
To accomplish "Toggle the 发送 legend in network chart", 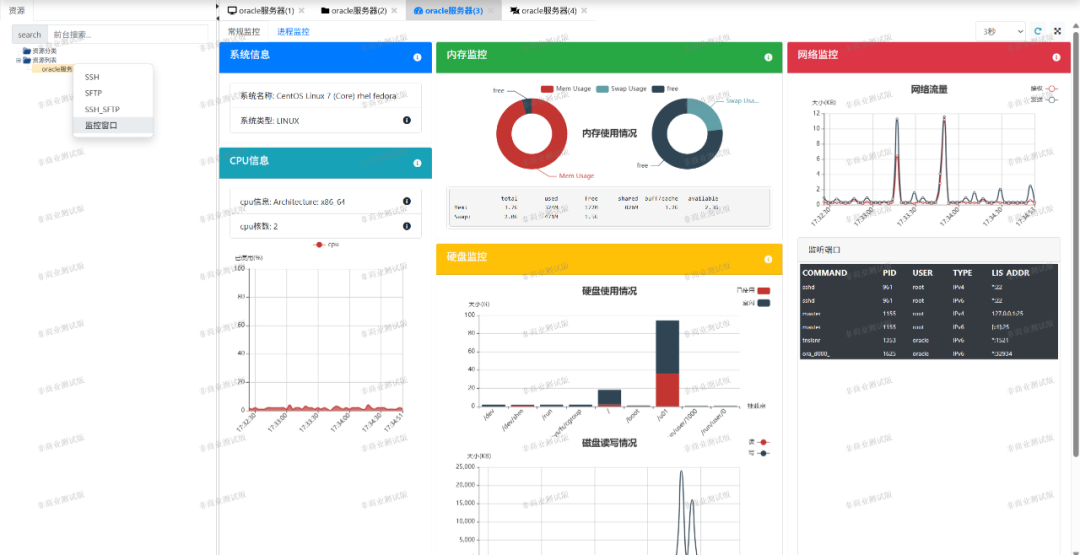I will 1043,100.
